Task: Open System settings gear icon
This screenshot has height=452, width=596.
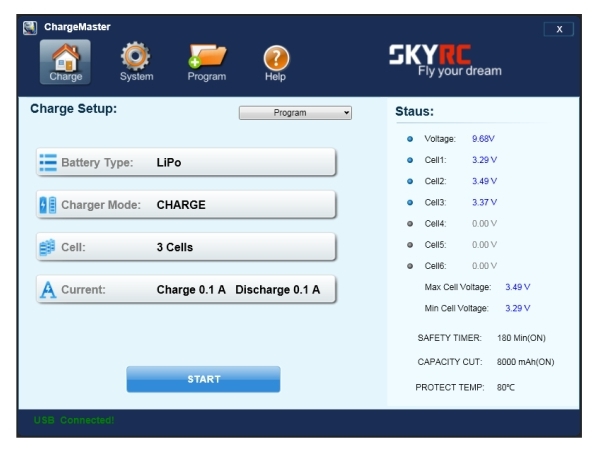Action: [x=136, y=56]
